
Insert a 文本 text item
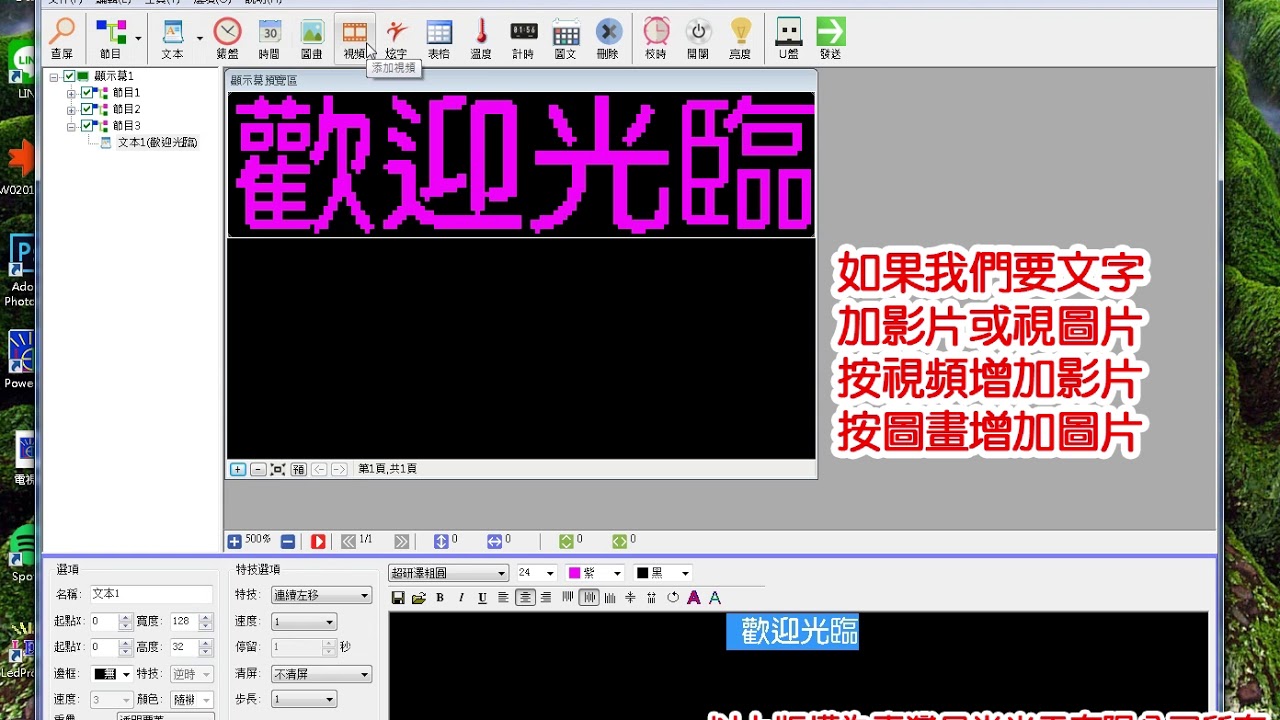[x=173, y=39]
